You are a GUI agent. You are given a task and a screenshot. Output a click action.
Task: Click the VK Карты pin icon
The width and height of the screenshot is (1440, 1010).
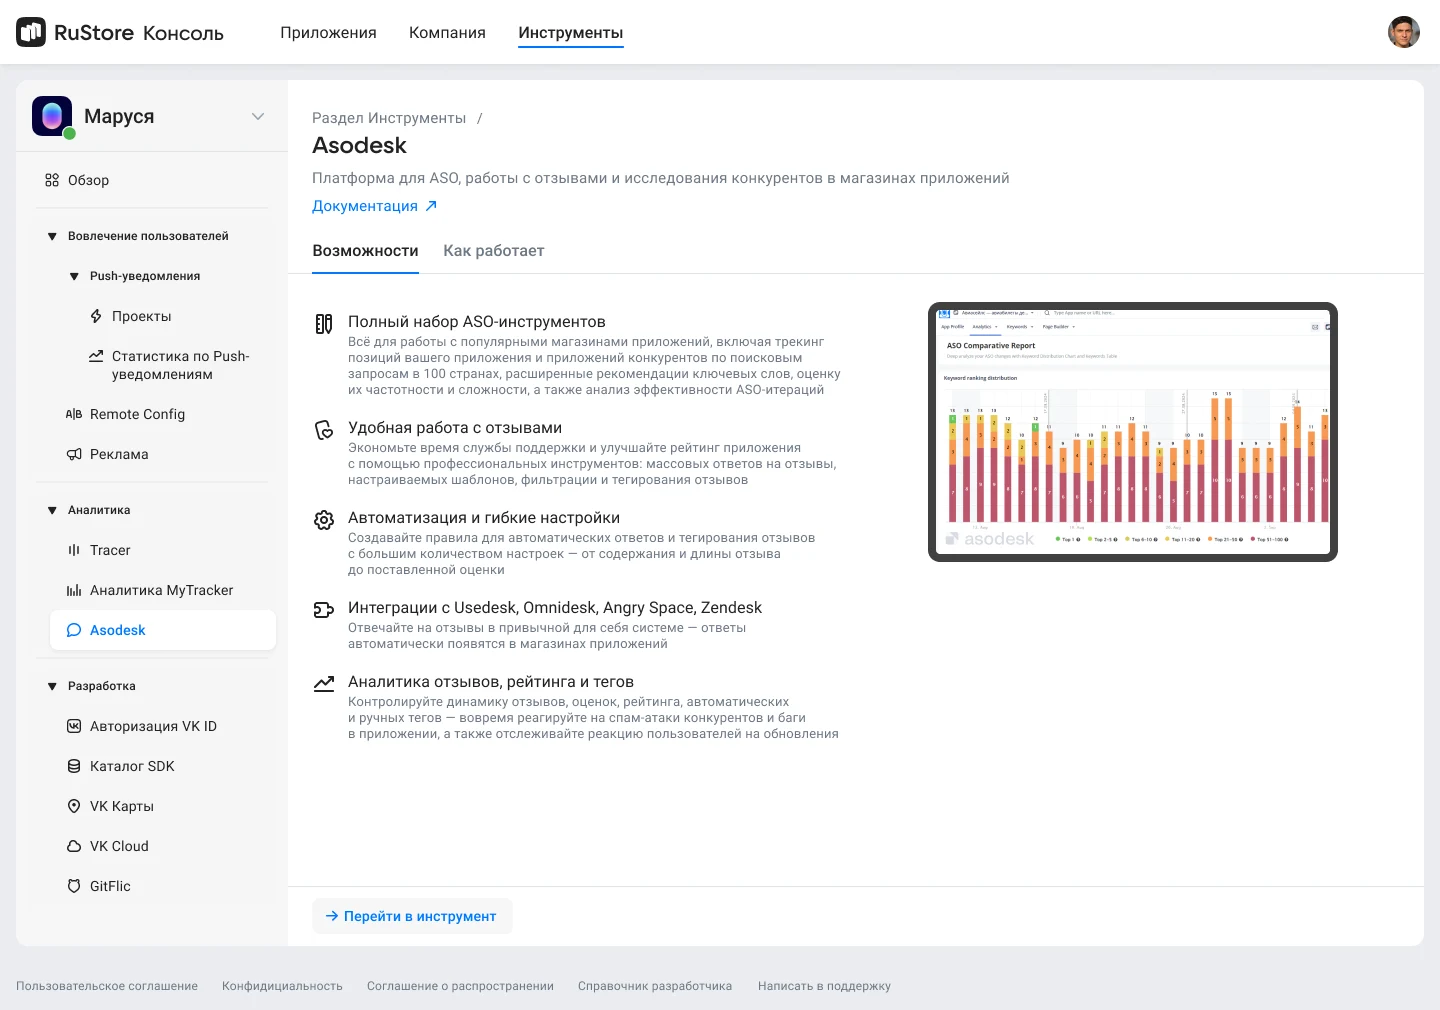click(74, 806)
